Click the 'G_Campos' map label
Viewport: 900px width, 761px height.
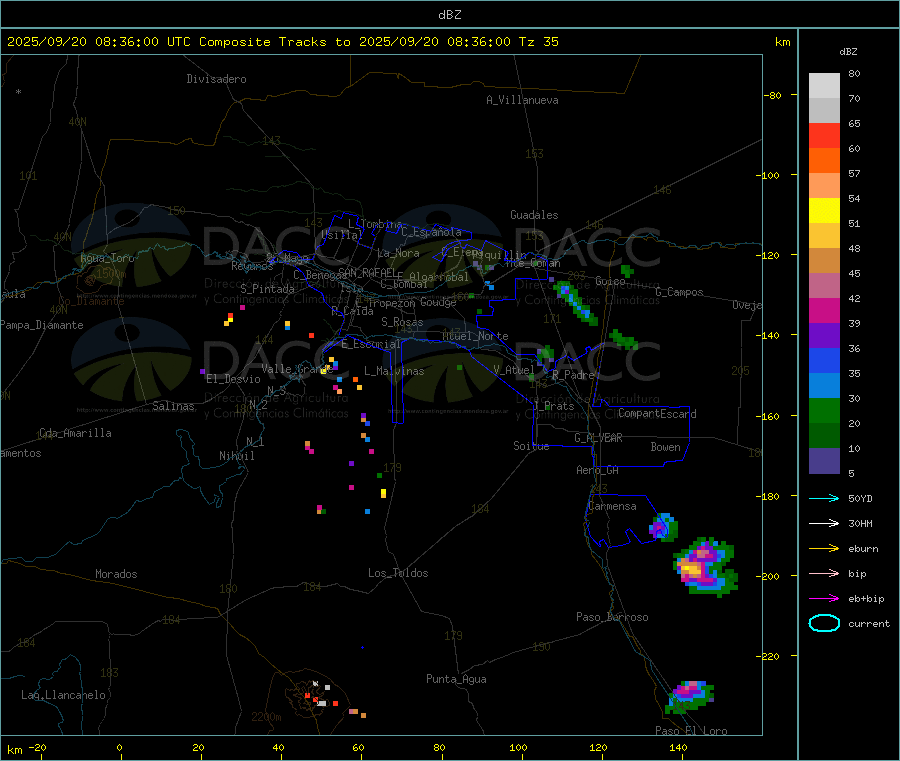[679, 292]
